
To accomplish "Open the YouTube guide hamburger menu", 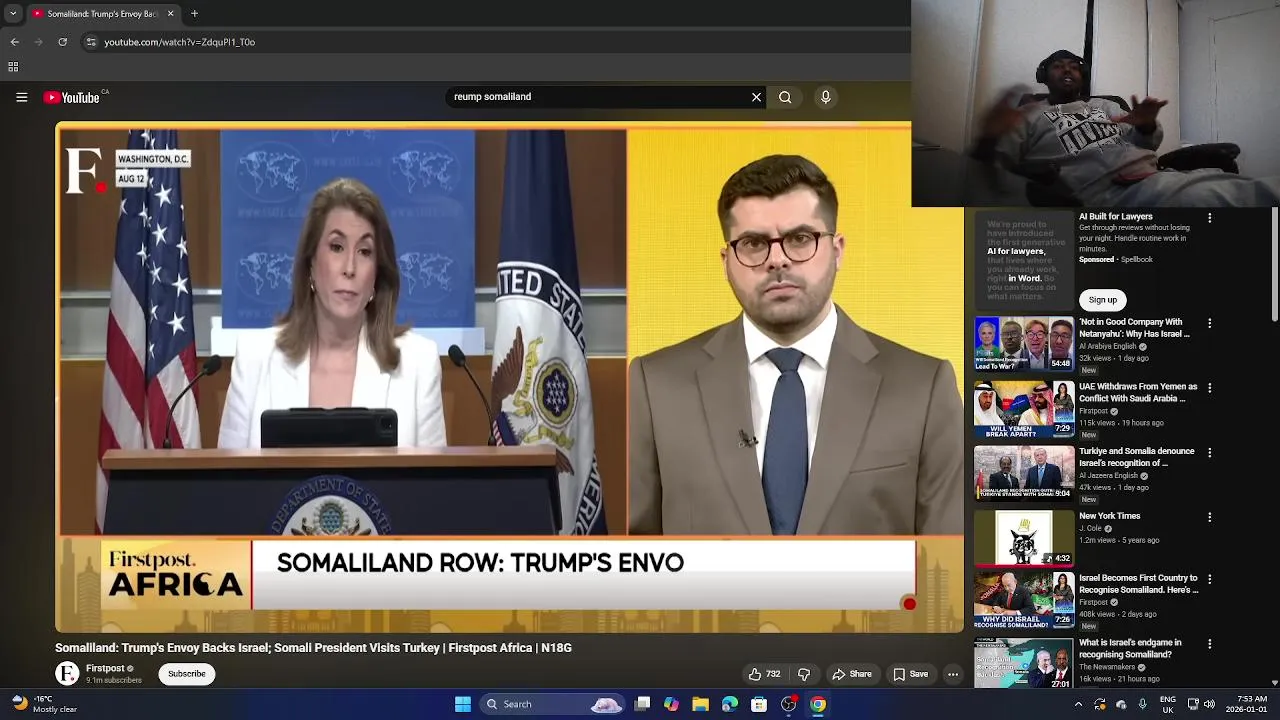I will tap(21, 97).
